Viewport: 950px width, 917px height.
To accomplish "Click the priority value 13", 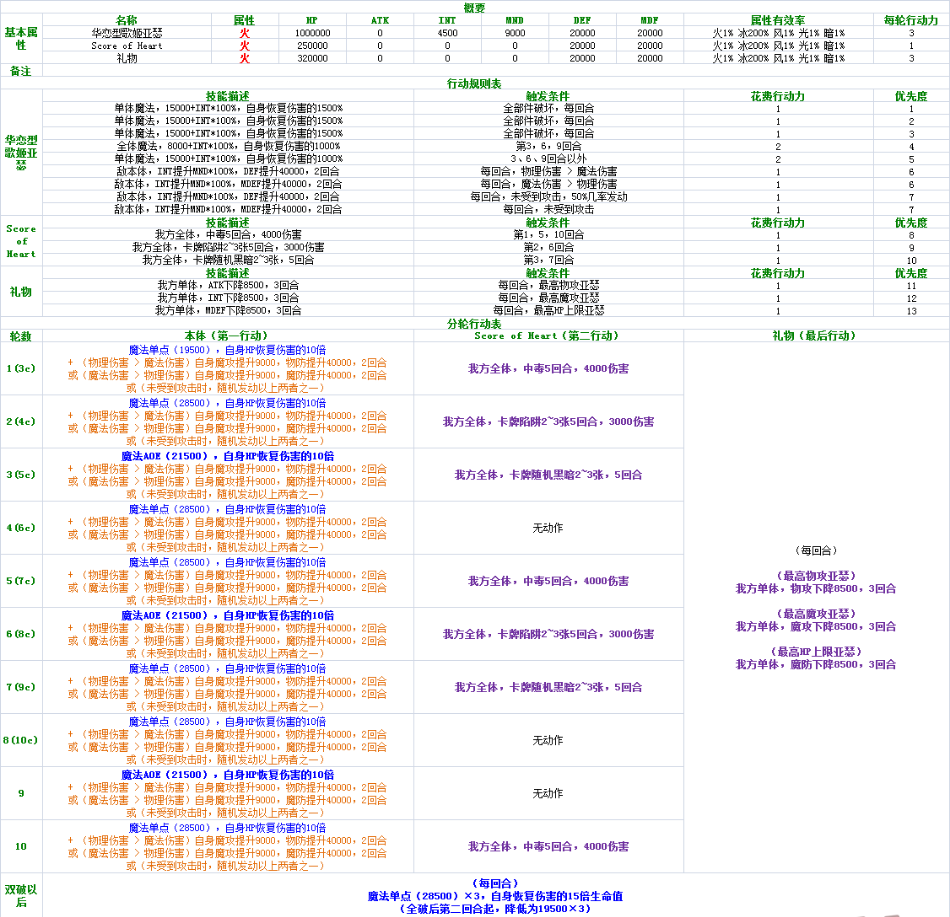I will click(x=911, y=311).
